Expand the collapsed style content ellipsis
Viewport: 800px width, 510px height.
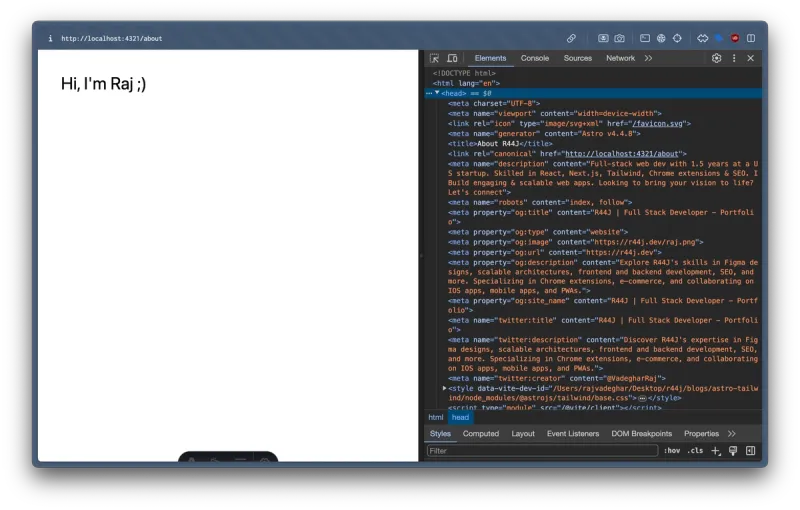[x=642, y=398]
